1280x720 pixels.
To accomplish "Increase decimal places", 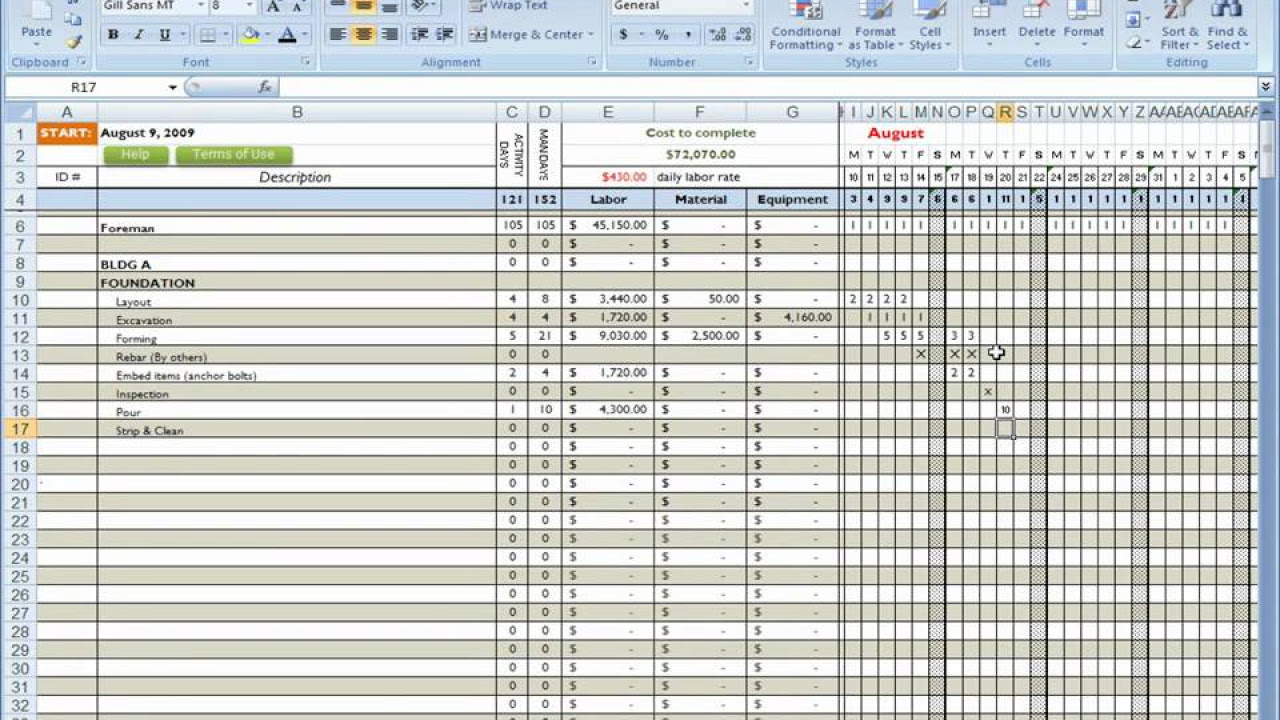I will tap(716, 35).
